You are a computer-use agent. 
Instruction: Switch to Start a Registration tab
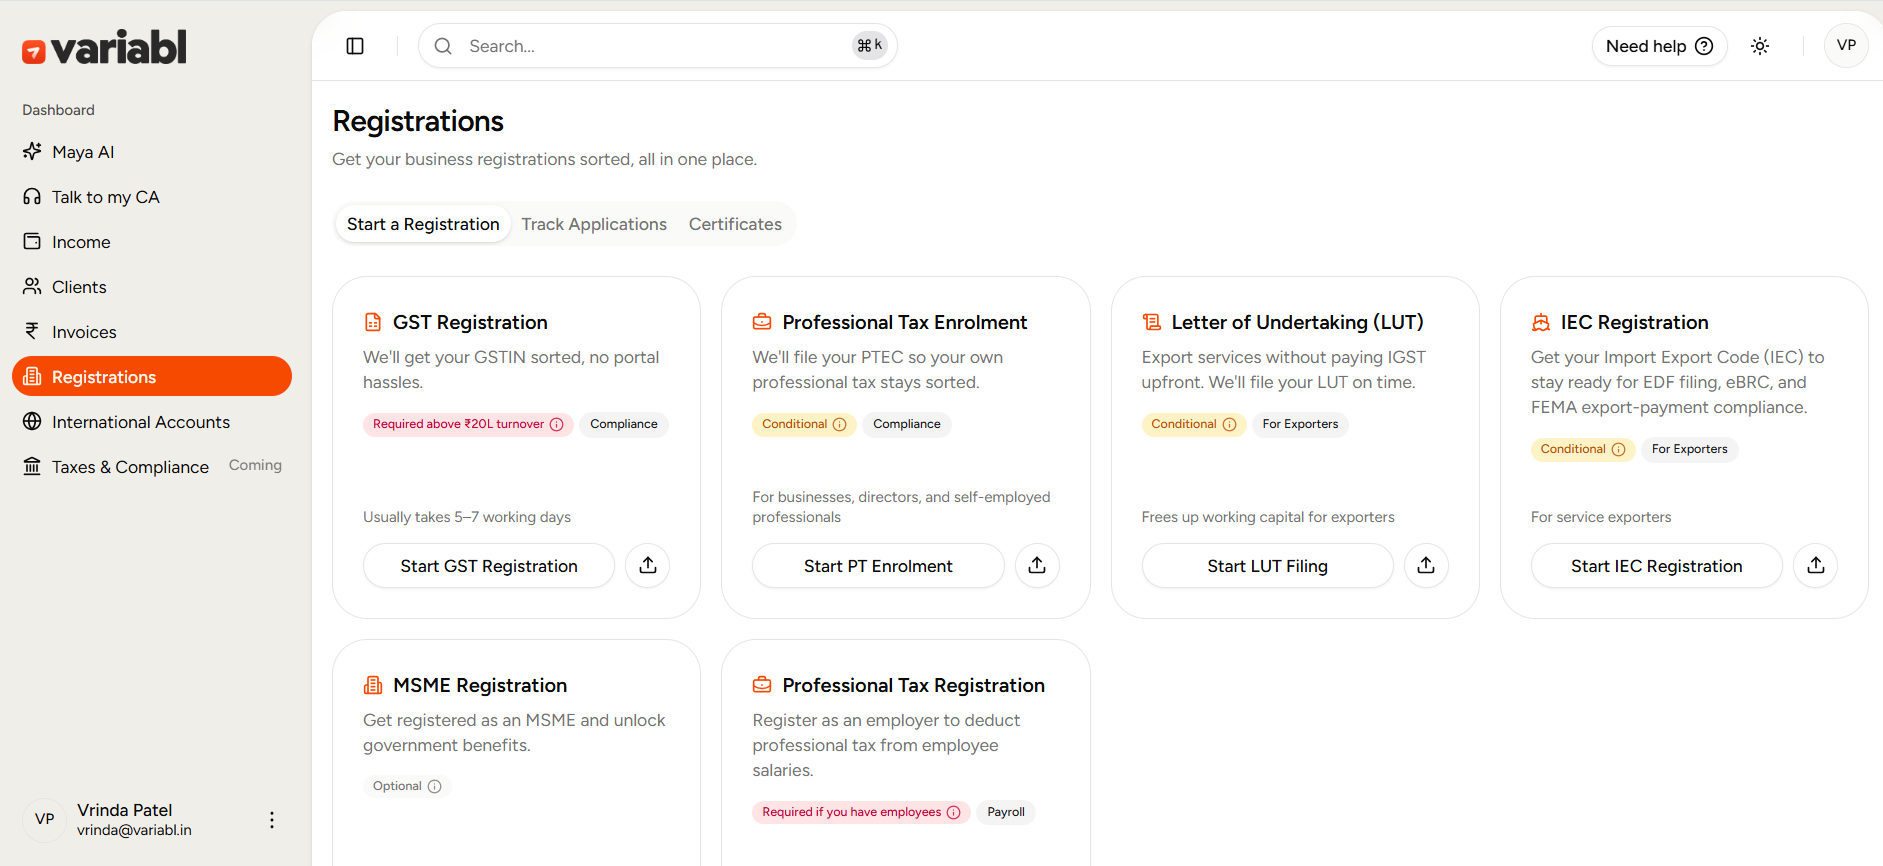[x=423, y=224]
